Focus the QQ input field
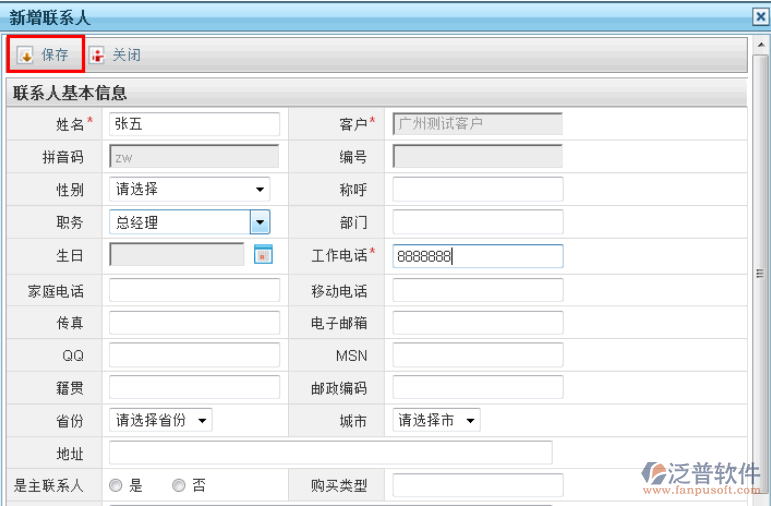 pos(194,355)
